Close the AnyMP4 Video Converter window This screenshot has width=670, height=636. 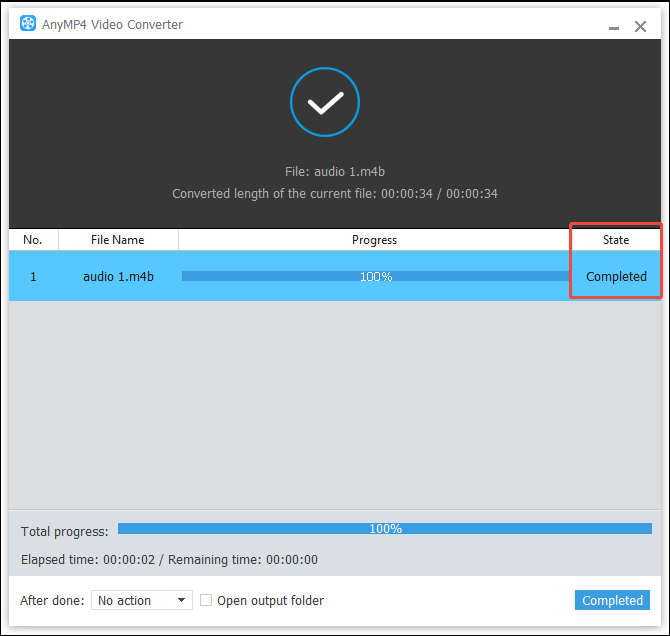click(640, 26)
